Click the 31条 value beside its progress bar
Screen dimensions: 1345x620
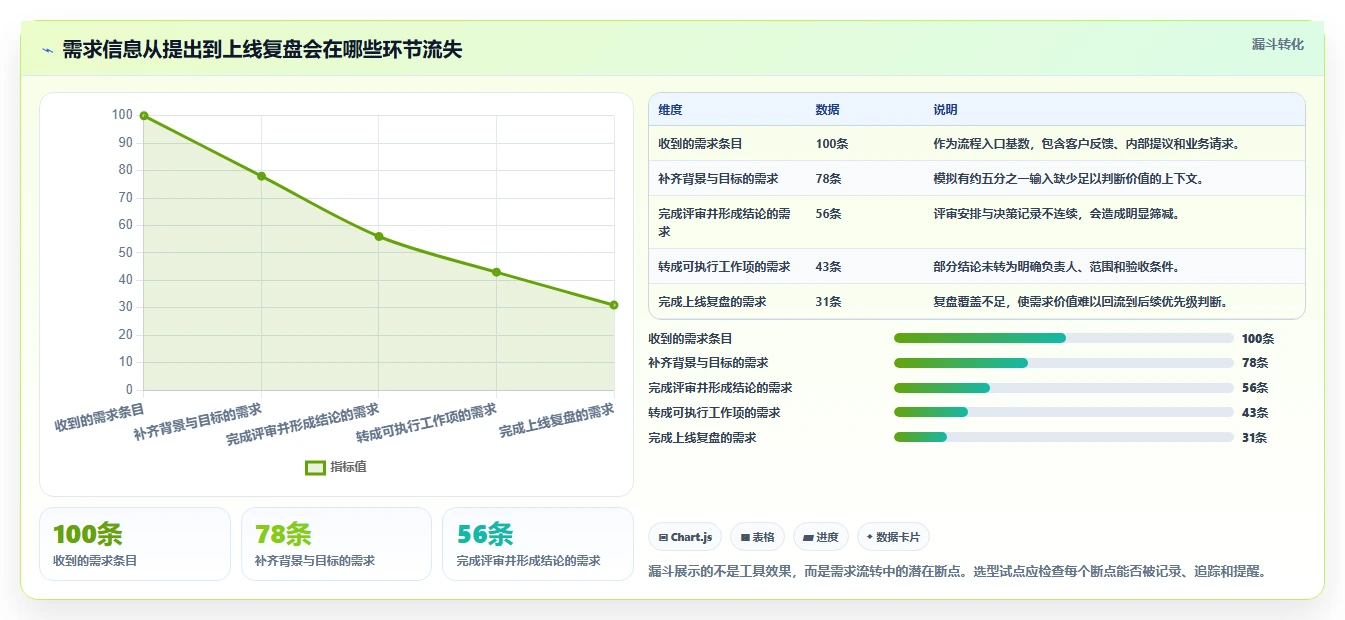tap(1255, 438)
